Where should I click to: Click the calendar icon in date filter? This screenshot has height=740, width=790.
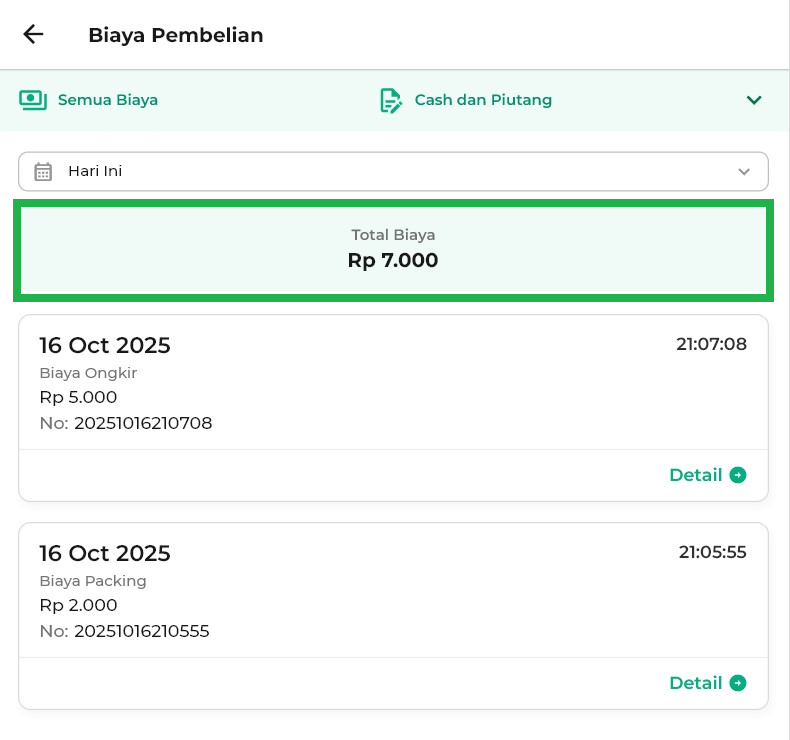(x=43, y=171)
